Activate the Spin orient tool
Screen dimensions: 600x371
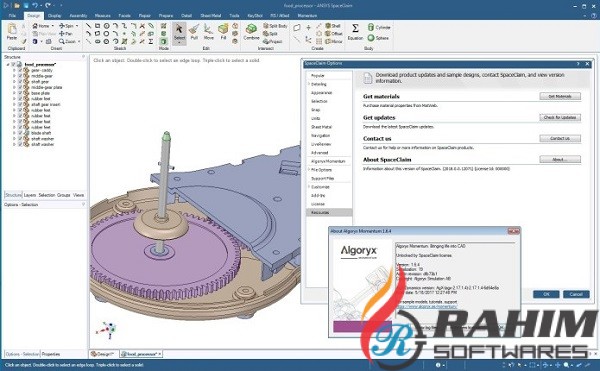click(66, 26)
